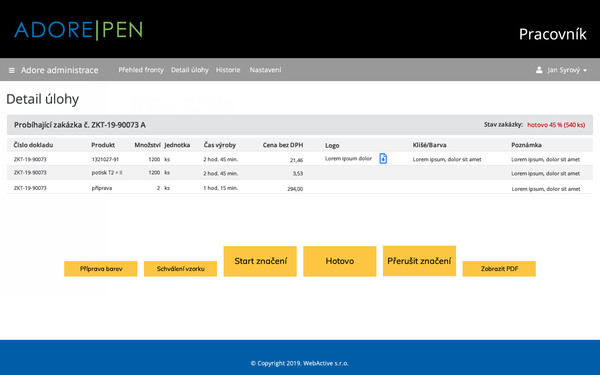Click the Příprava barev button
The width and height of the screenshot is (600, 375).
tap(101, 269)
